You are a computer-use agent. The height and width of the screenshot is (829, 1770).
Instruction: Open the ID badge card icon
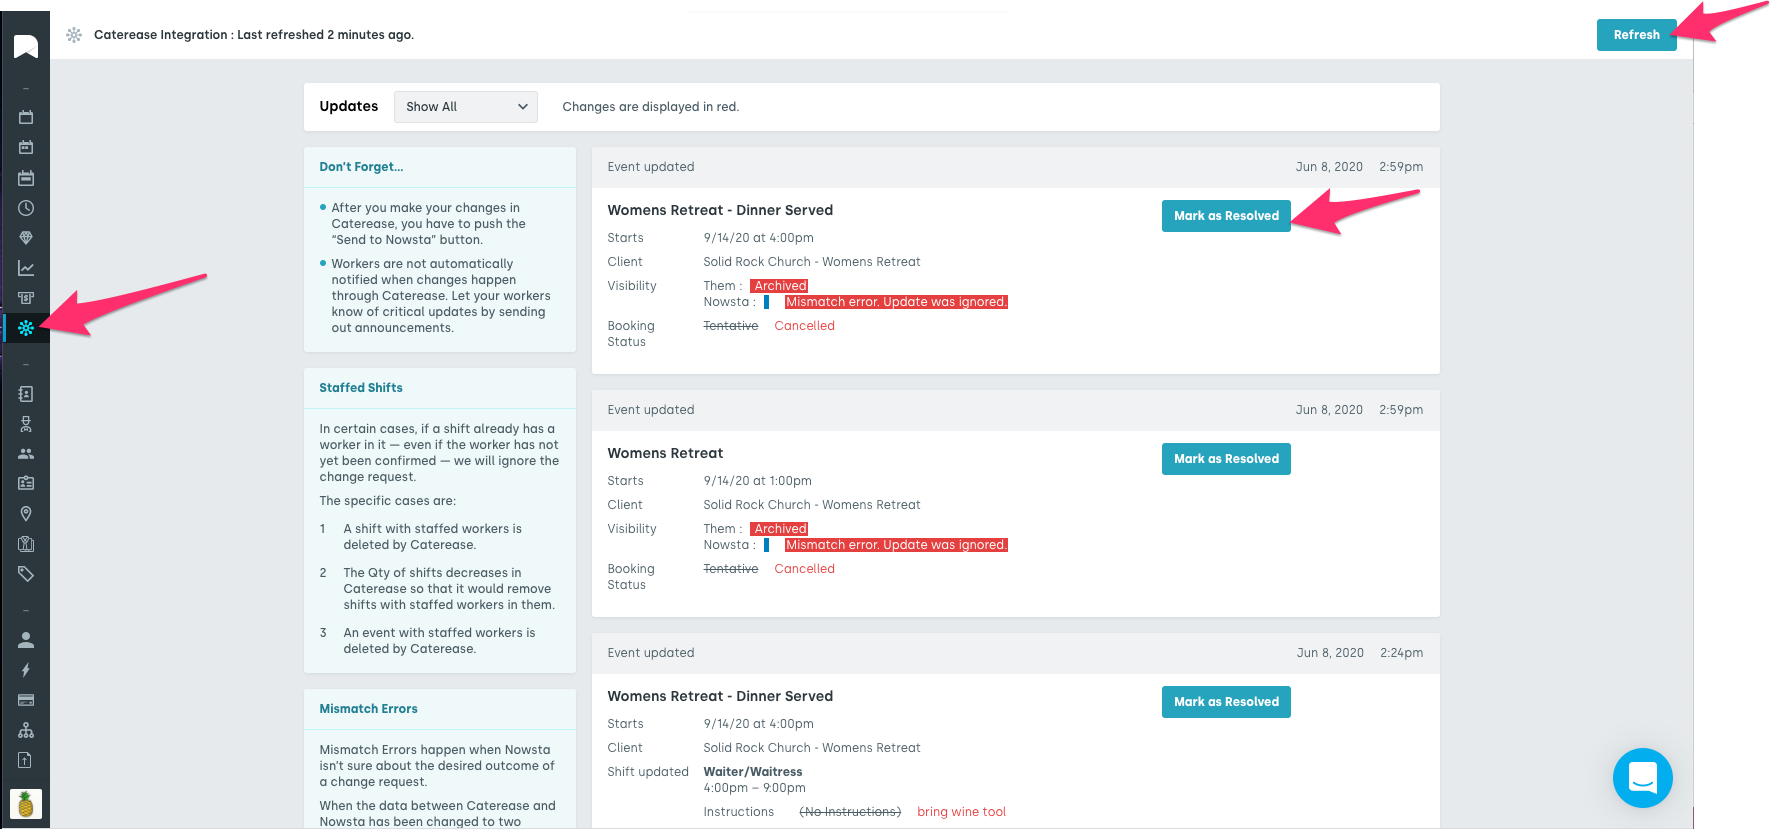tap(26, 483)
